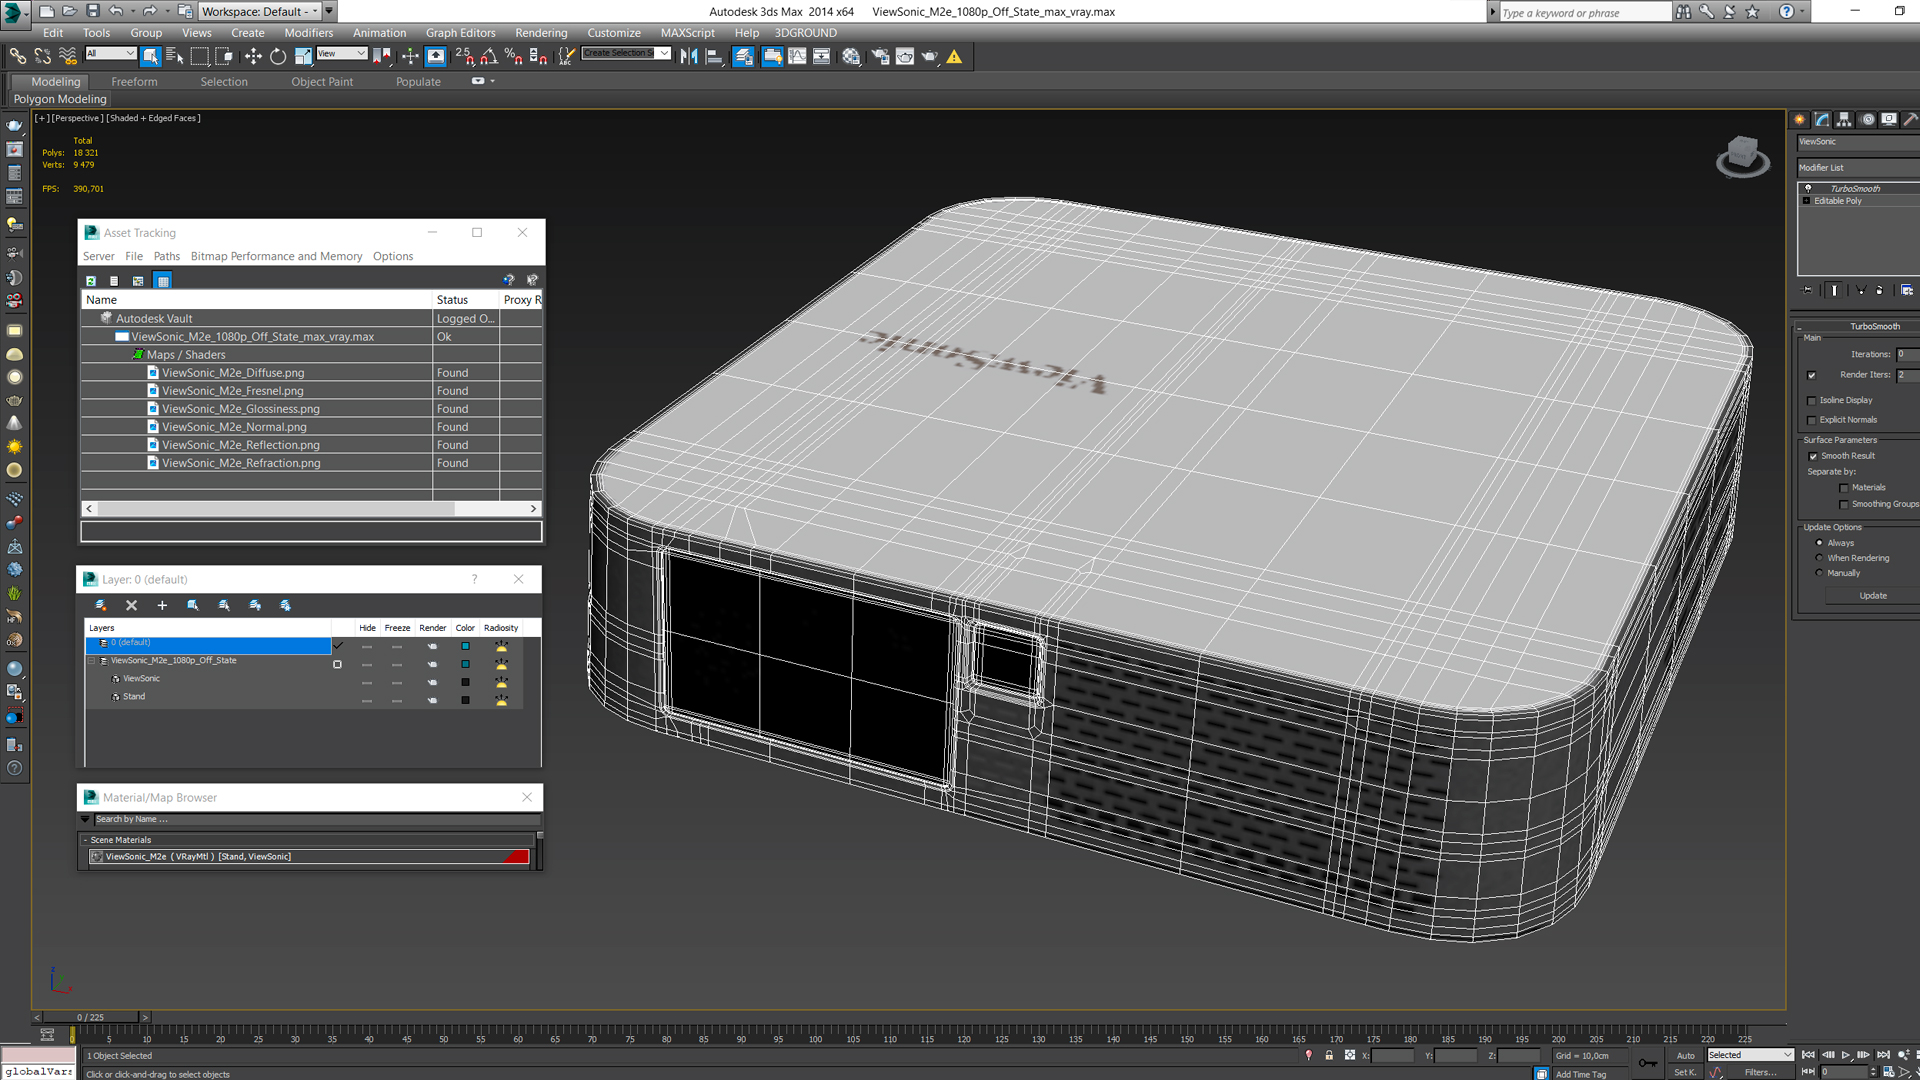Click the Unlink Selection tool

[x=43, y=57]
